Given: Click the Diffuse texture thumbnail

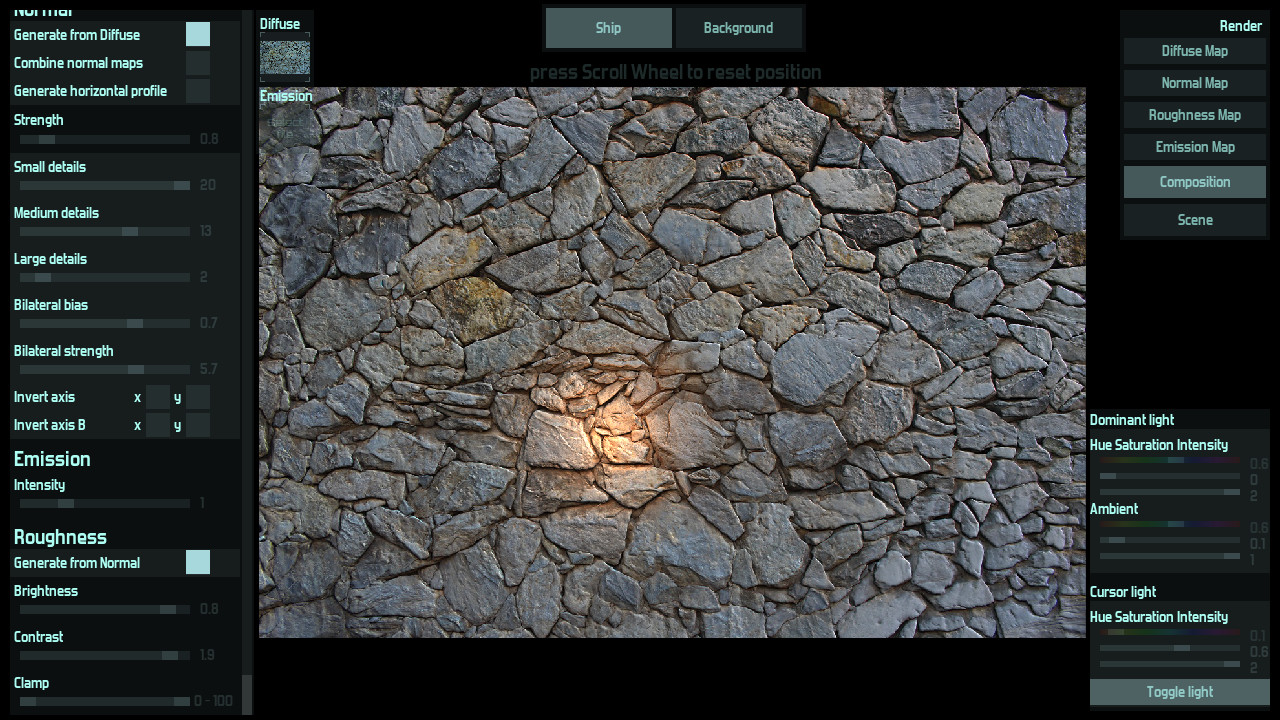Looking at the screenshot, I should click(x=284, y=56).
